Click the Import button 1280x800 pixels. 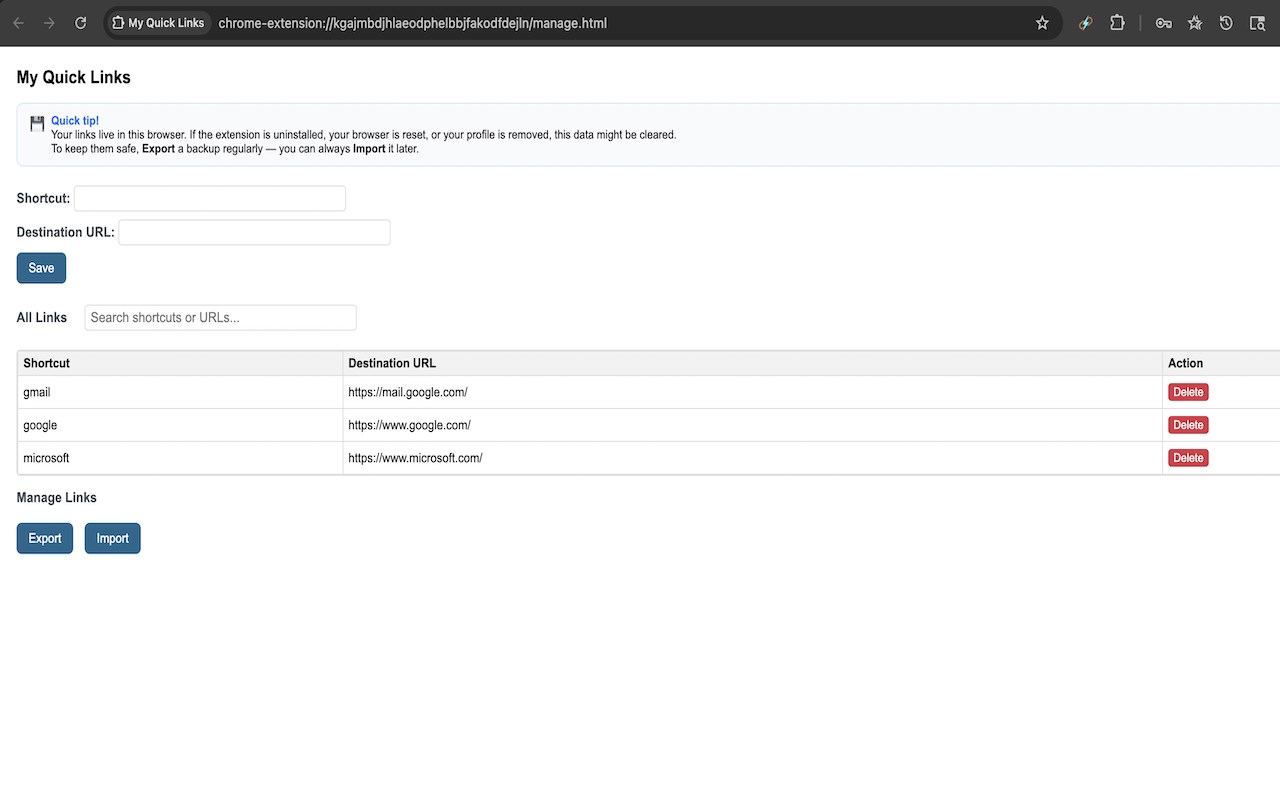[112, 538]
